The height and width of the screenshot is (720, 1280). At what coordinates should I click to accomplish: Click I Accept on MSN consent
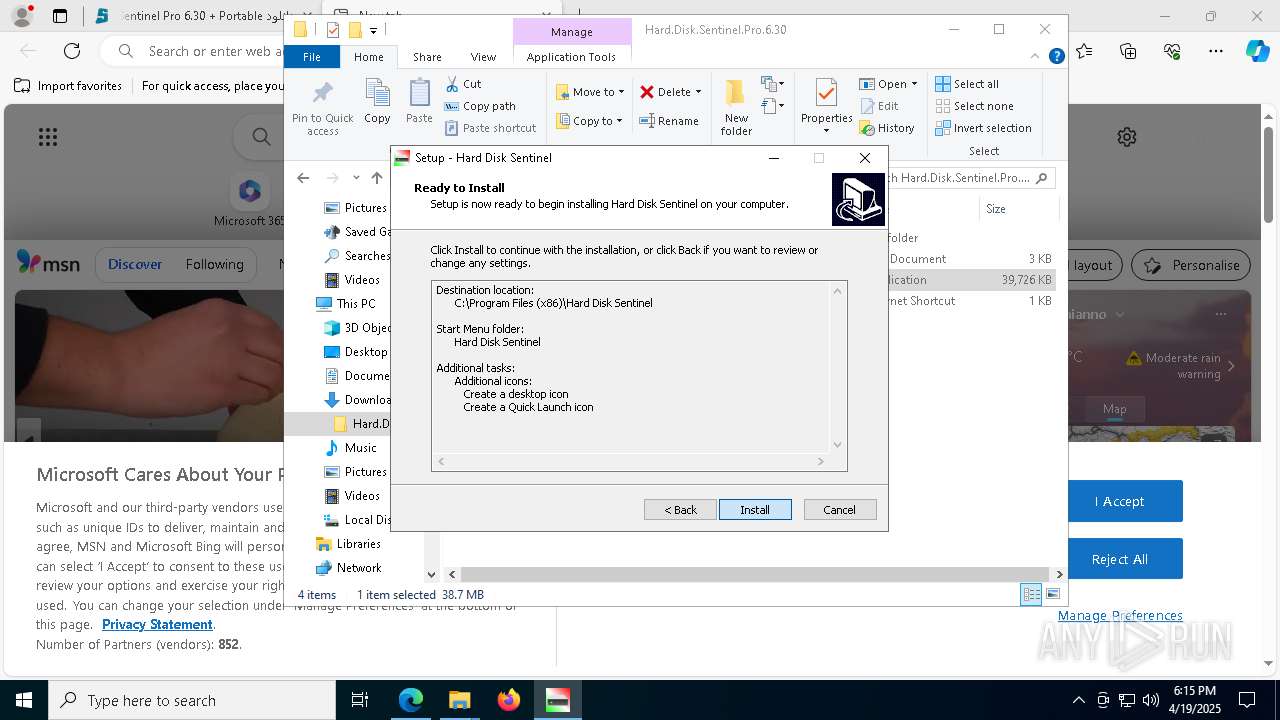tap(1119, 501)
